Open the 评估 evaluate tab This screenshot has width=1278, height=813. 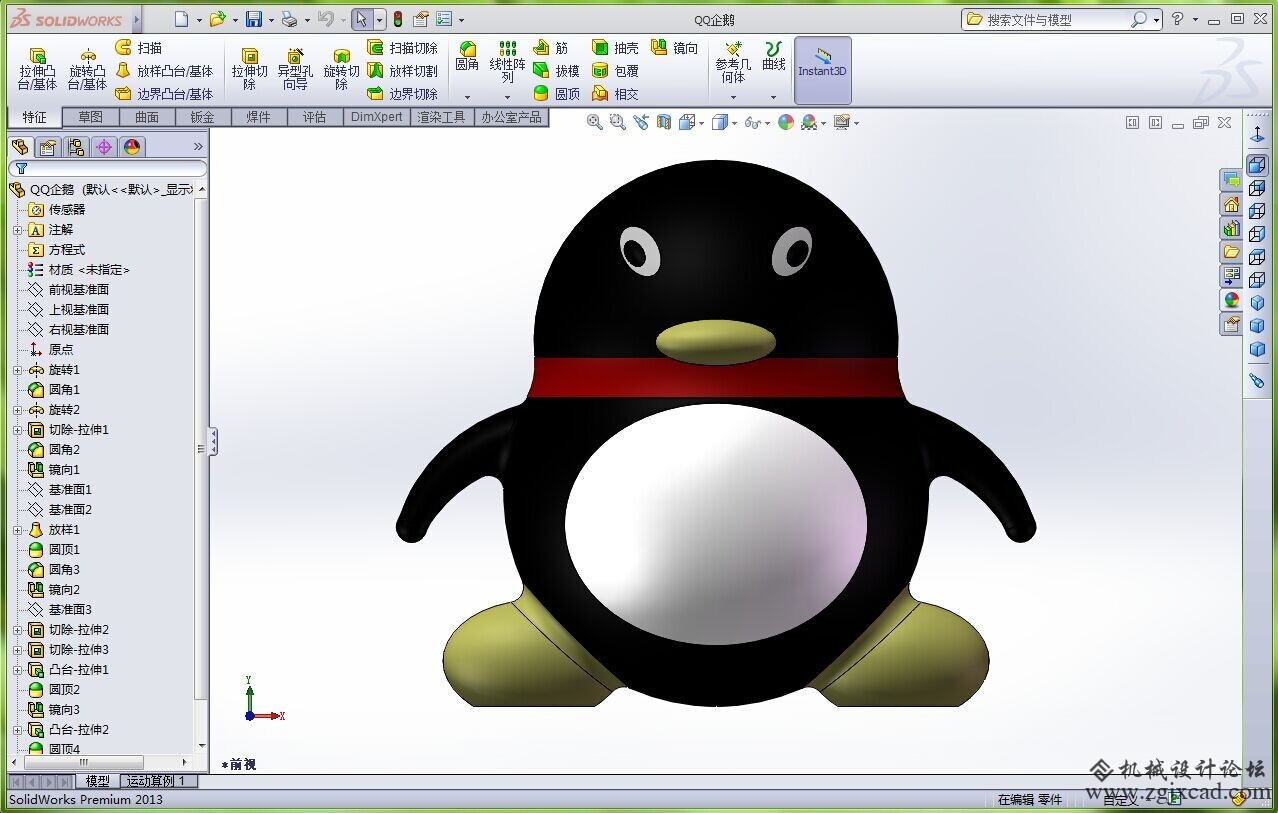(314, 117)
